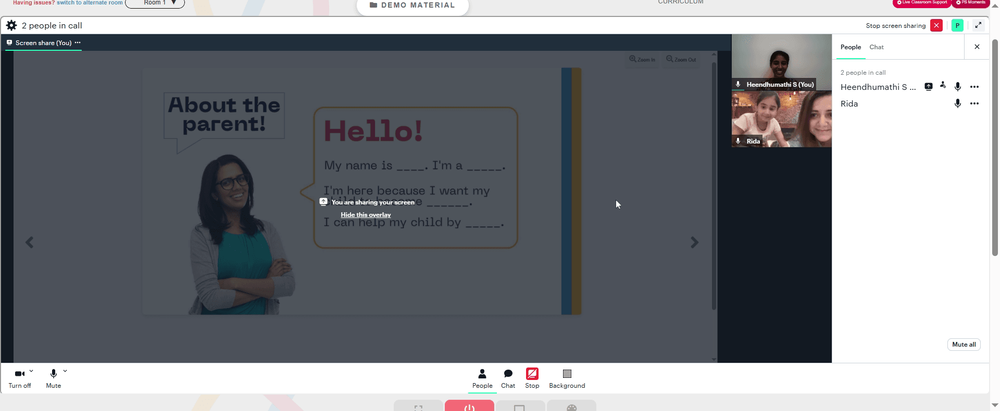The width and height of the screenshot is (1000, 411).
Task: Open call settings gear icon
Action: [x=11, y=26]
